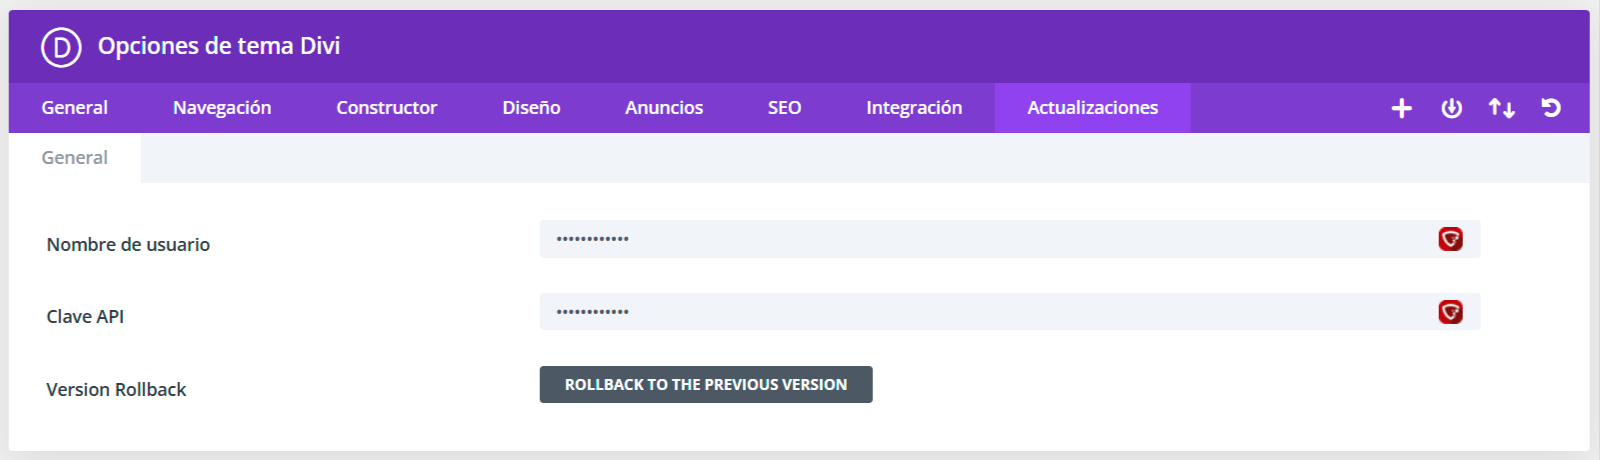
Task: Select the SEO tab
Action: tap(785, 108)
